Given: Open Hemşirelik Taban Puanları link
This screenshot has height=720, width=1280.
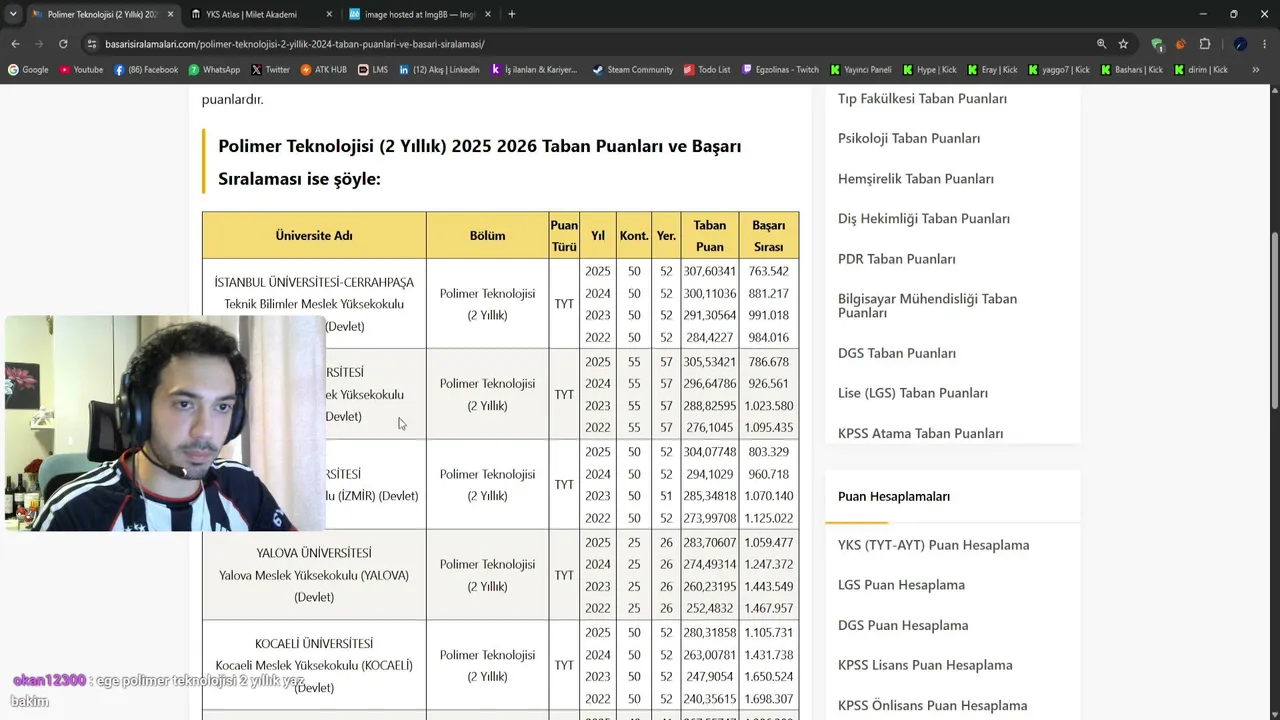Looking at the screenshot, I should (x=916, y=178).
